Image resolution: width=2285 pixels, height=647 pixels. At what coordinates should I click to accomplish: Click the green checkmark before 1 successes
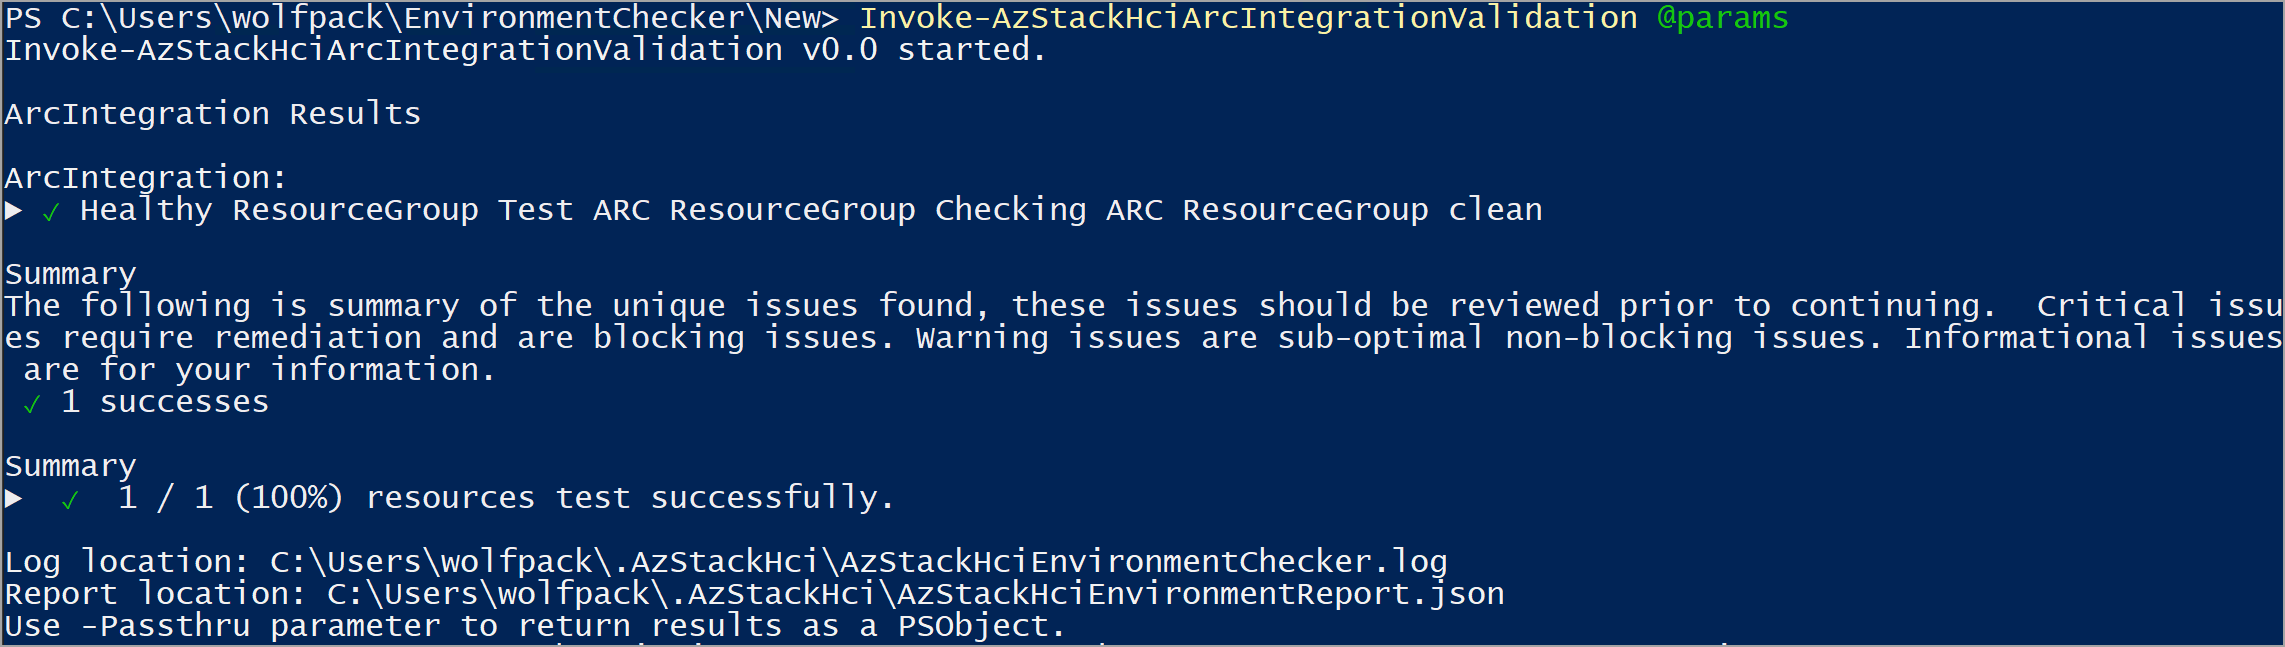click(32, 404)
